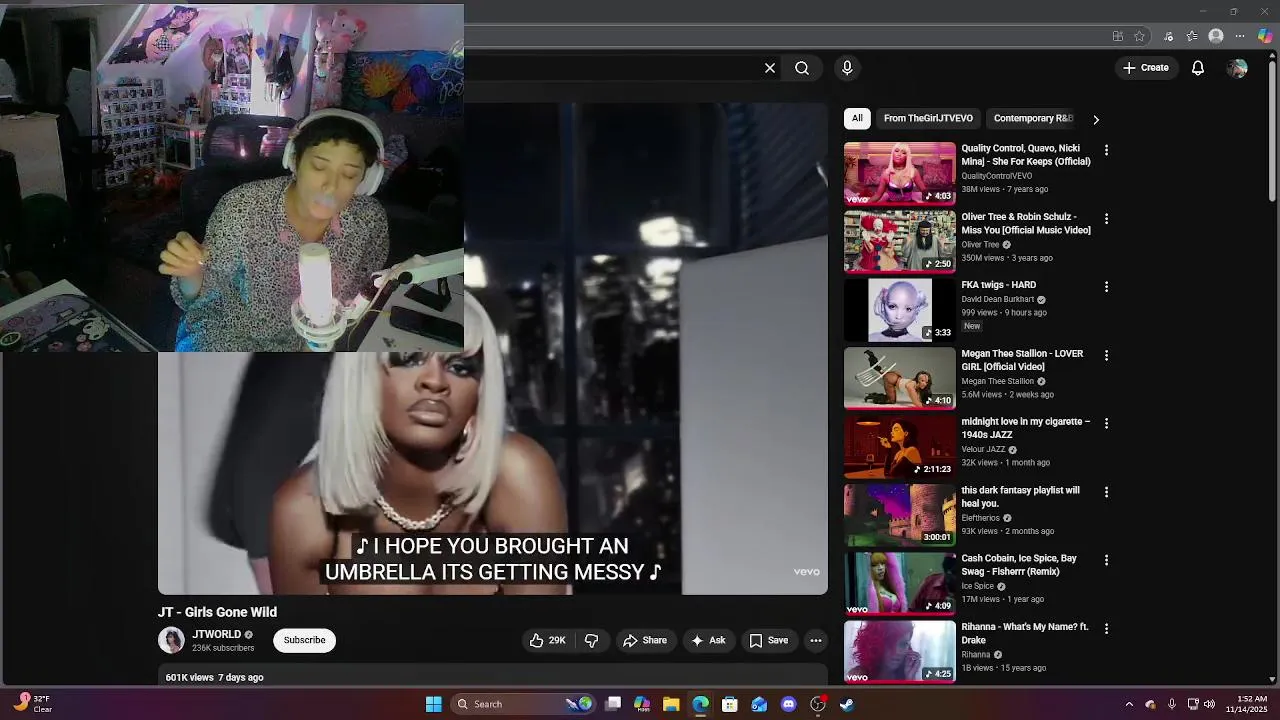Open Discord from the taskbar
This screenshot has width=1280, height=720.
(789, 704)
